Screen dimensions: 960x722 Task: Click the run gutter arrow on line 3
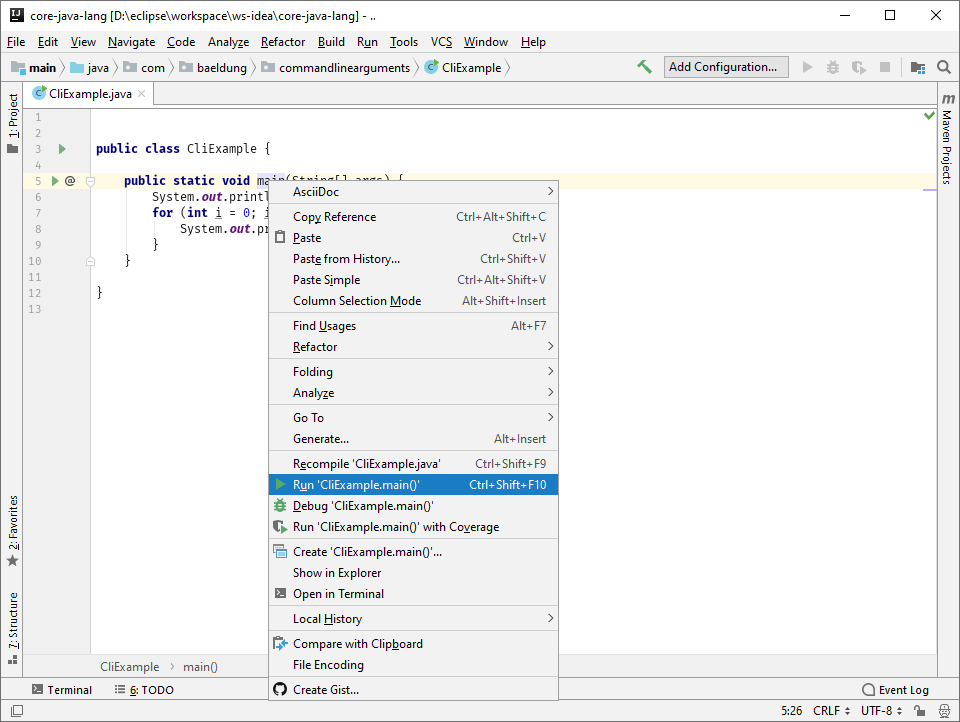click(x=62, y=149)
